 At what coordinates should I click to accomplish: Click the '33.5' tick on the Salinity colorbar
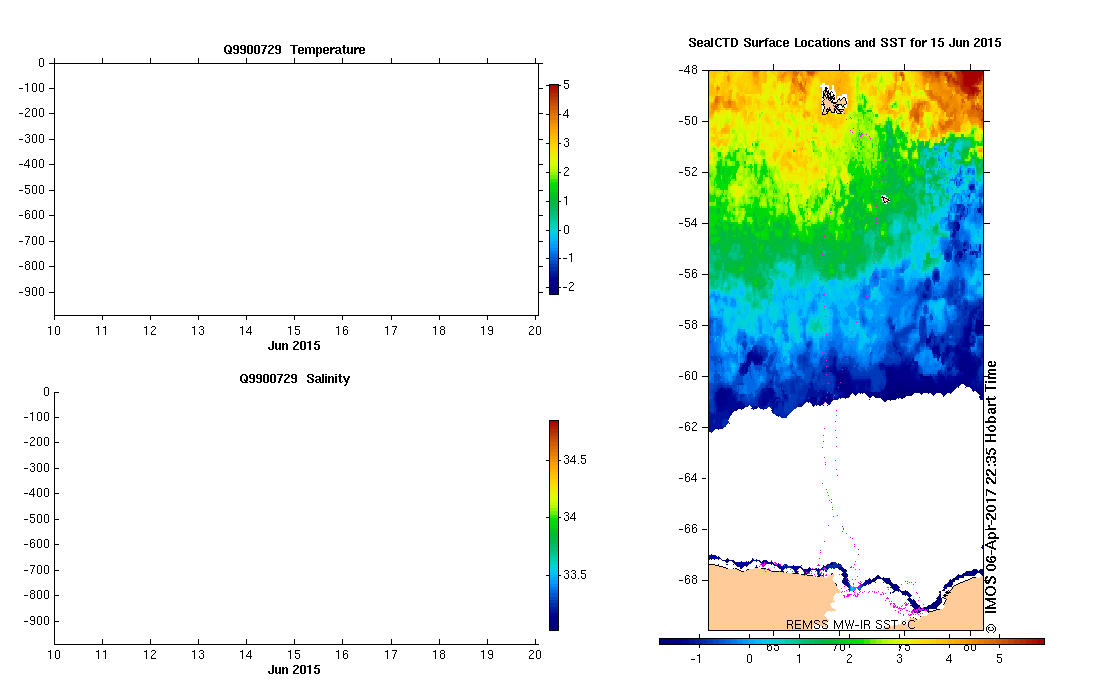point(575,575)
